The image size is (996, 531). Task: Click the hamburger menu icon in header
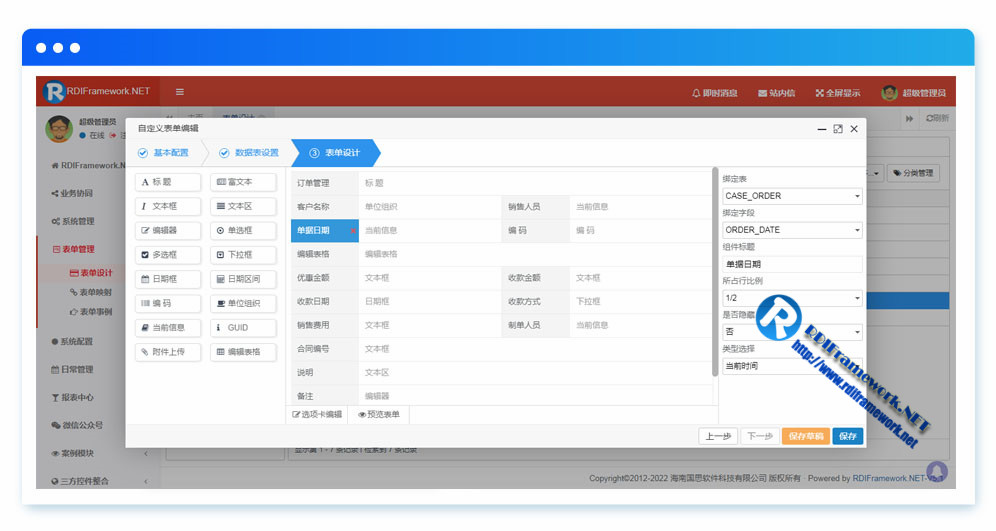(180, 91)
